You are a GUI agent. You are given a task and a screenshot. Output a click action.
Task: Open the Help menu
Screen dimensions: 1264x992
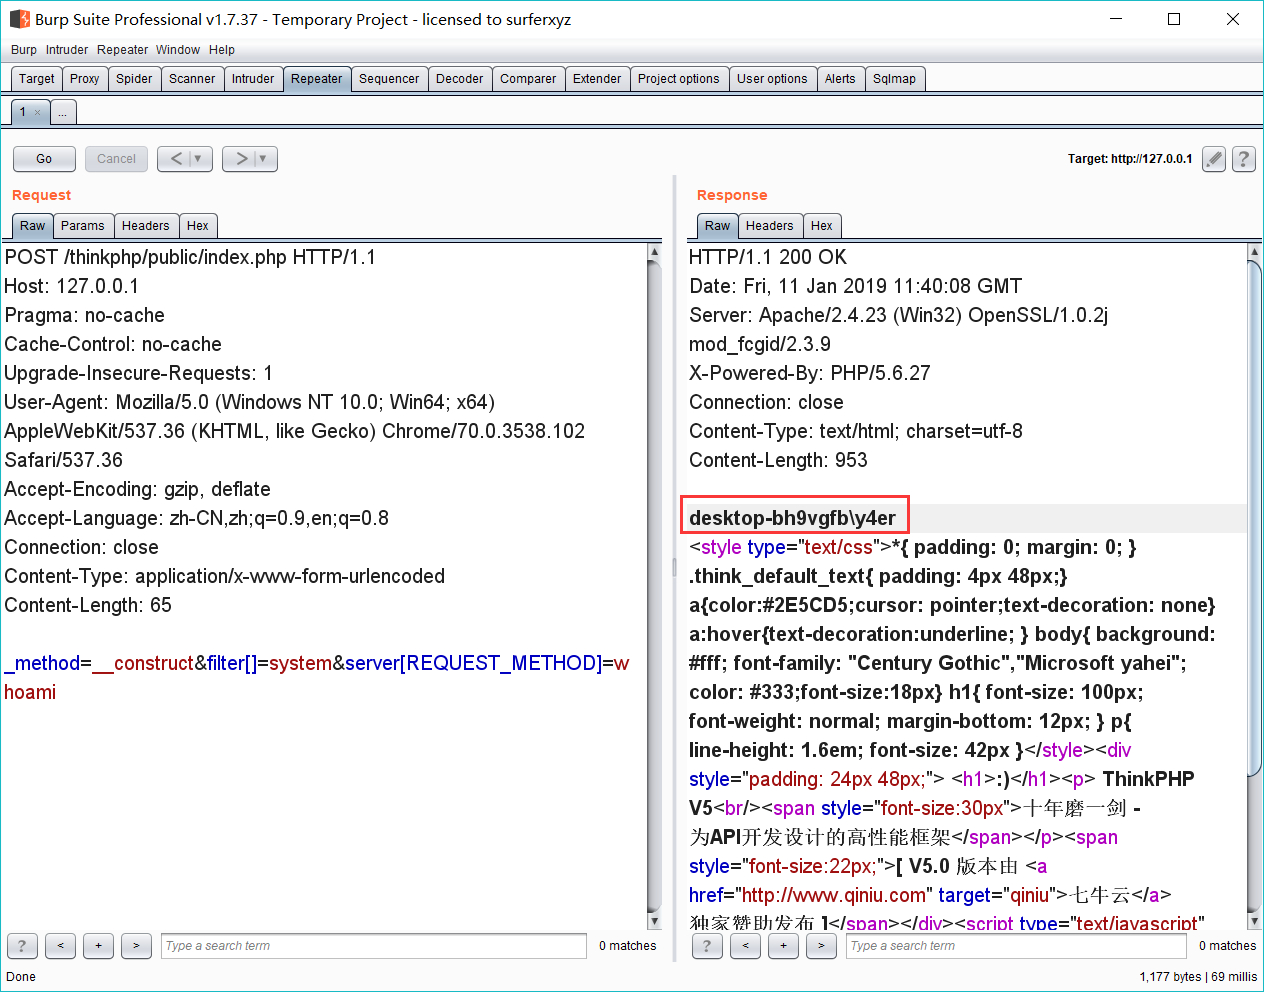(222, 50)
